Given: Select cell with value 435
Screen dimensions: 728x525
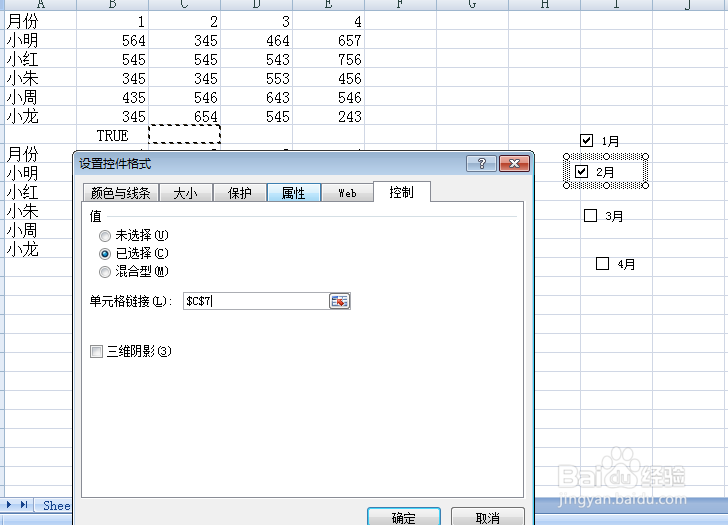Looking at the screenshot, I should pyautogui.click(x=112, y=97).
